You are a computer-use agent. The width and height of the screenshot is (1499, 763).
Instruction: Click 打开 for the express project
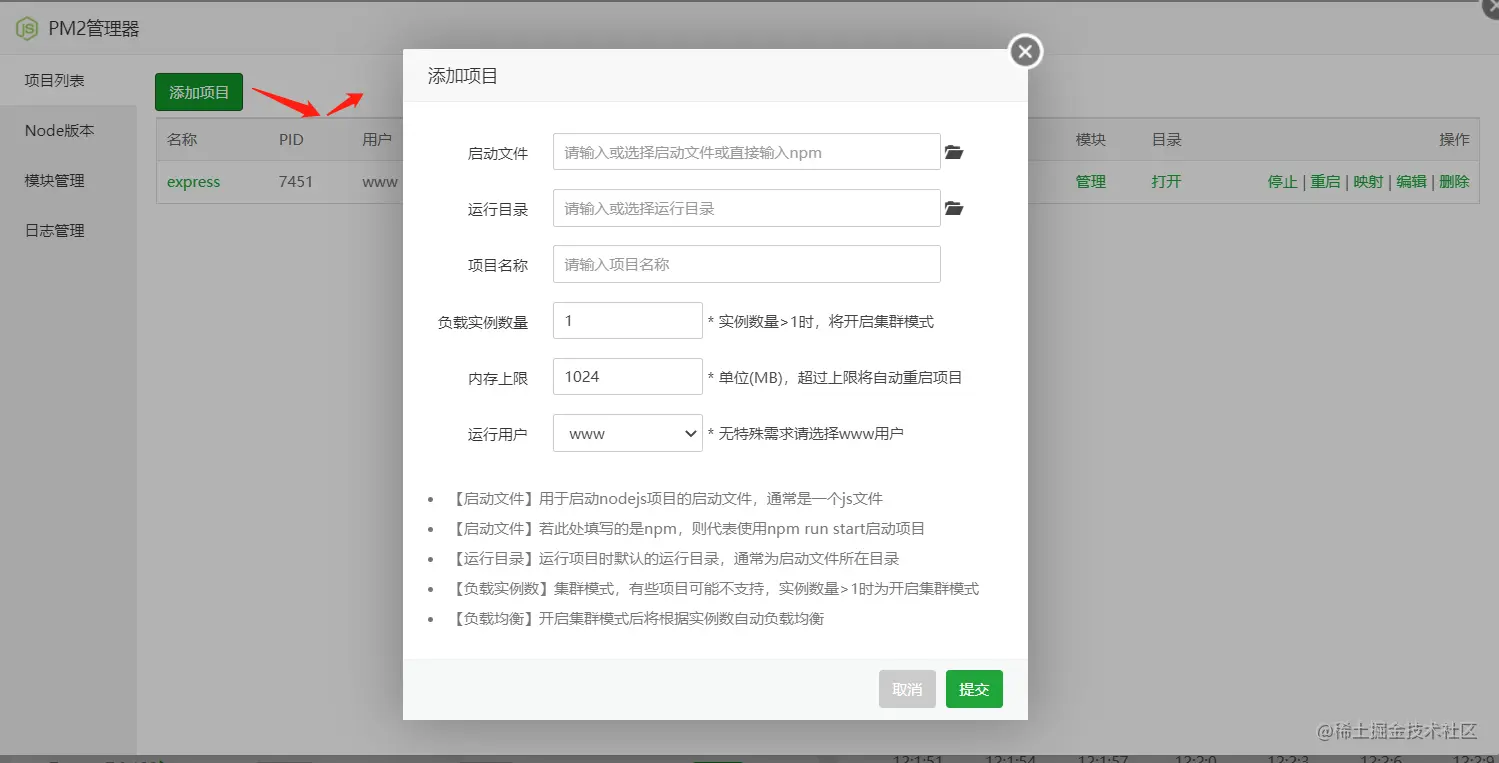pos(1165,182)
